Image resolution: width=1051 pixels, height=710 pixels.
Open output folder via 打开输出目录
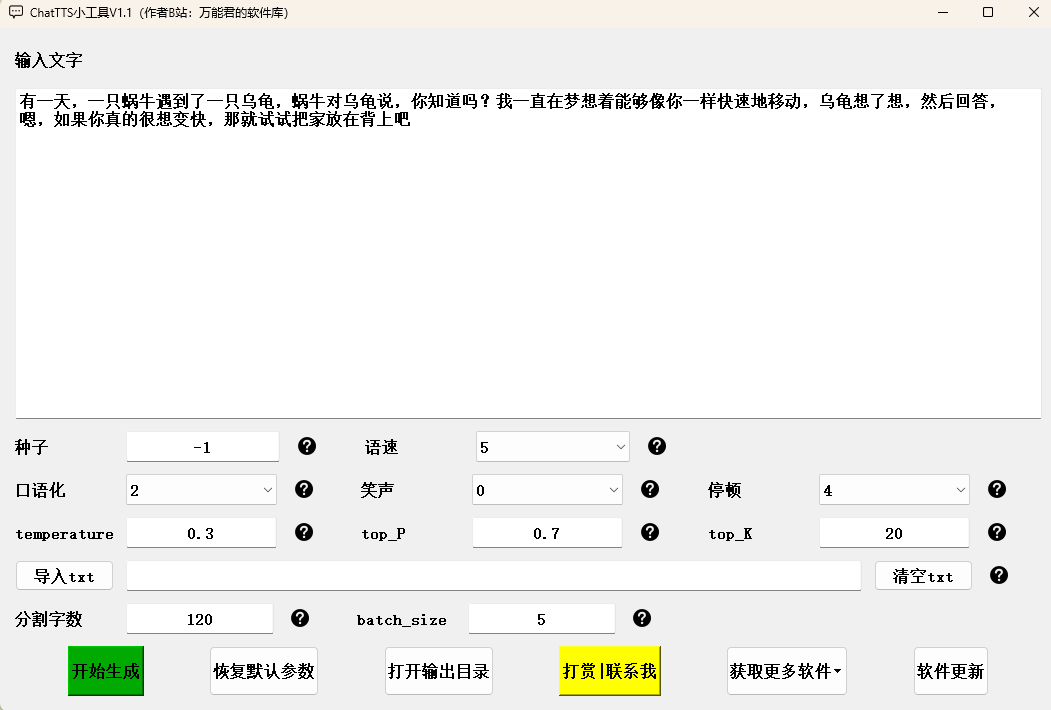coord(439,671)
